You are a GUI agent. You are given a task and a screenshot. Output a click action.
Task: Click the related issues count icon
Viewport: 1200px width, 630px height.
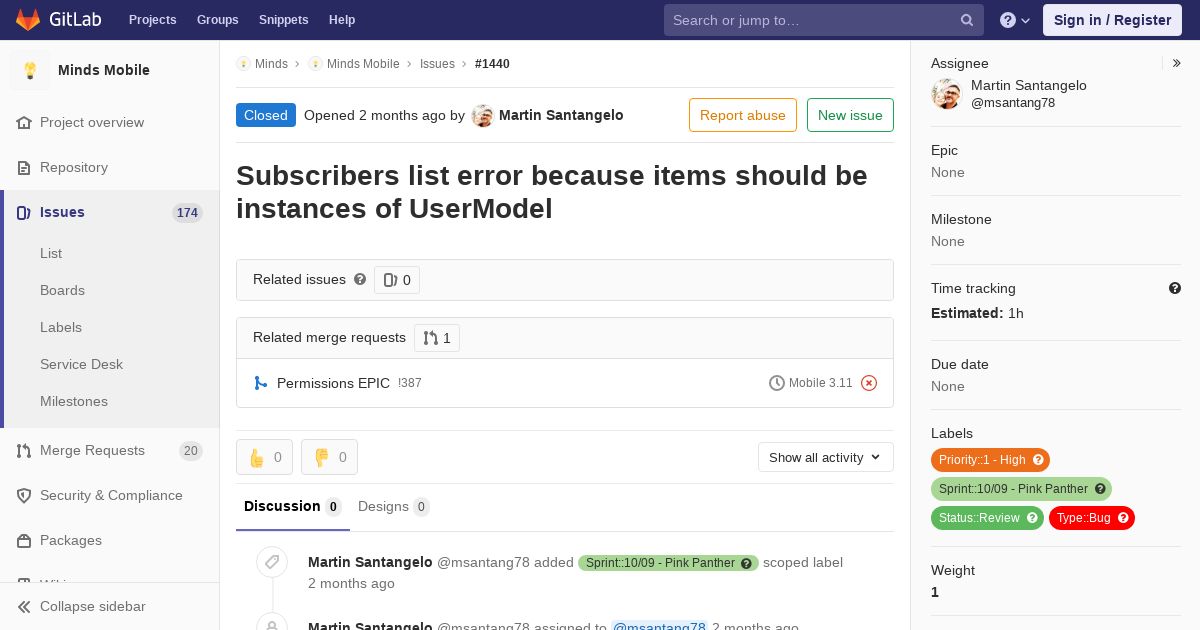(x=391, y=280)
